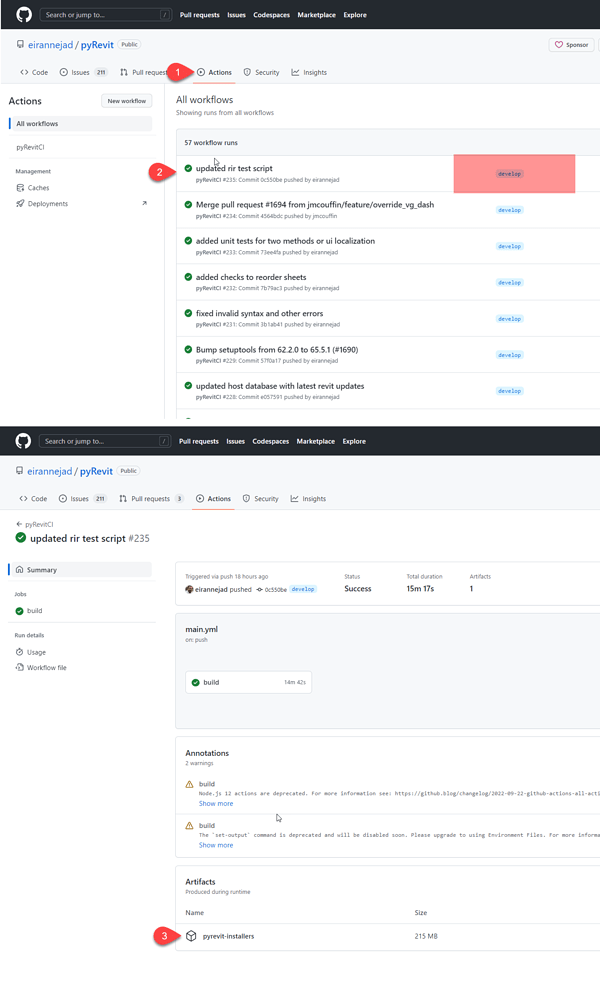Image resolution: width=600 pixels, height=1000 pixels.
Task: Click the shield icon on the Security tab
Action: 248,498
